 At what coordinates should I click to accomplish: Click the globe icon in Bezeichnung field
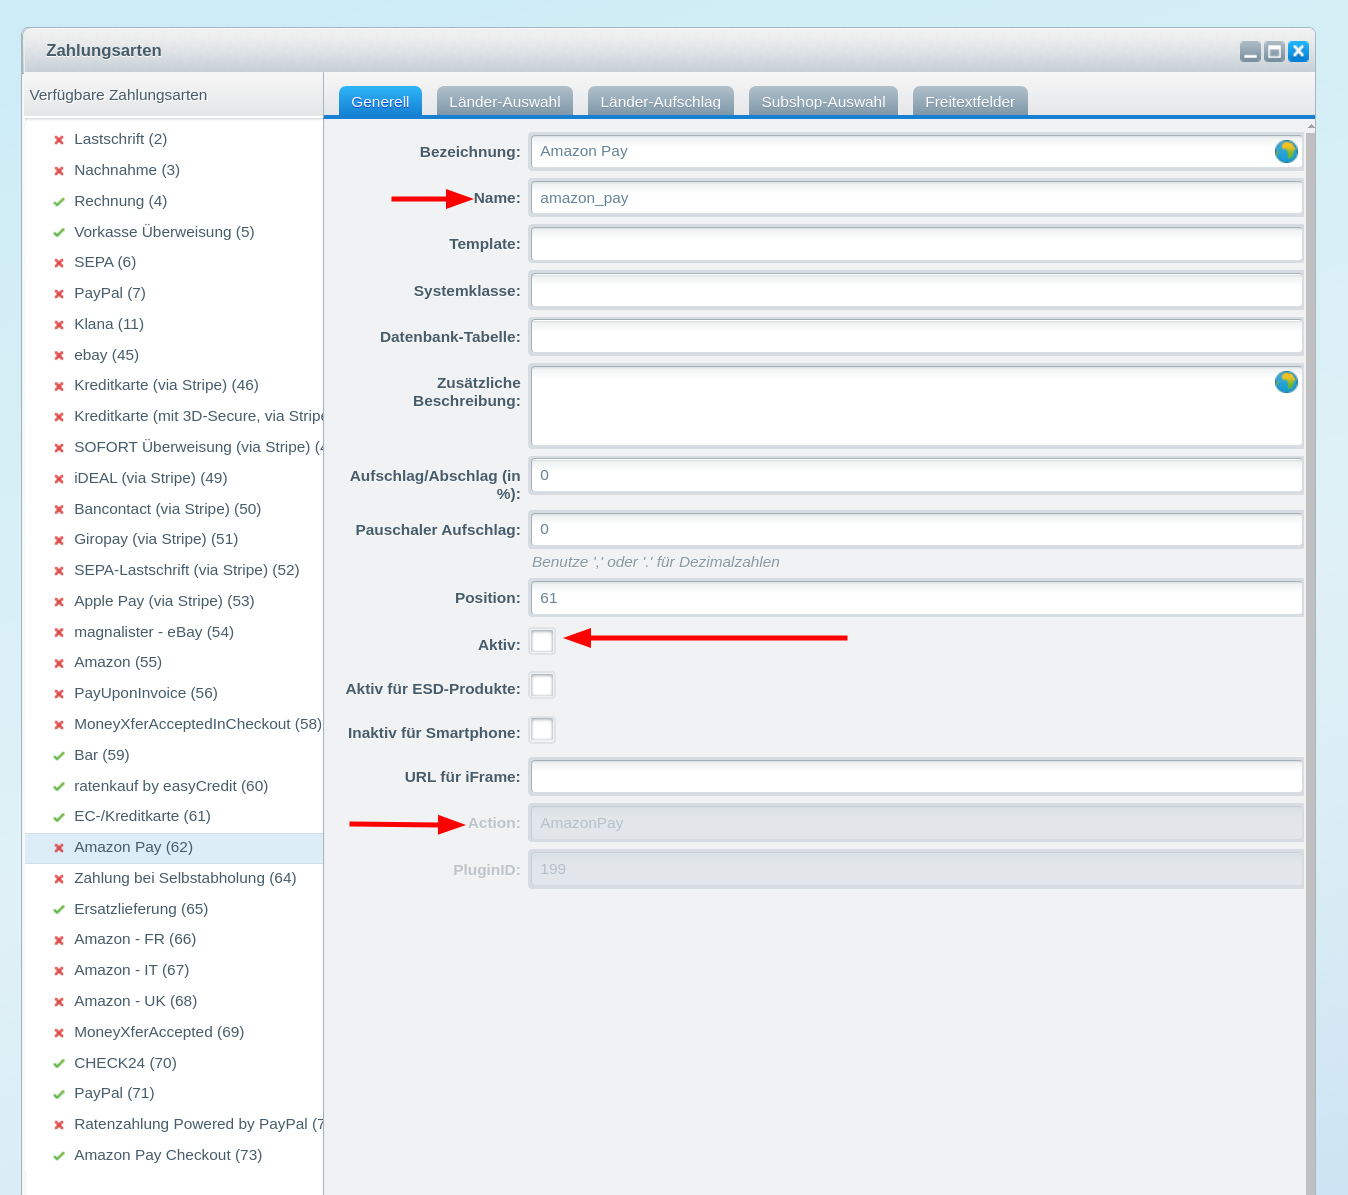point(1286,151)
